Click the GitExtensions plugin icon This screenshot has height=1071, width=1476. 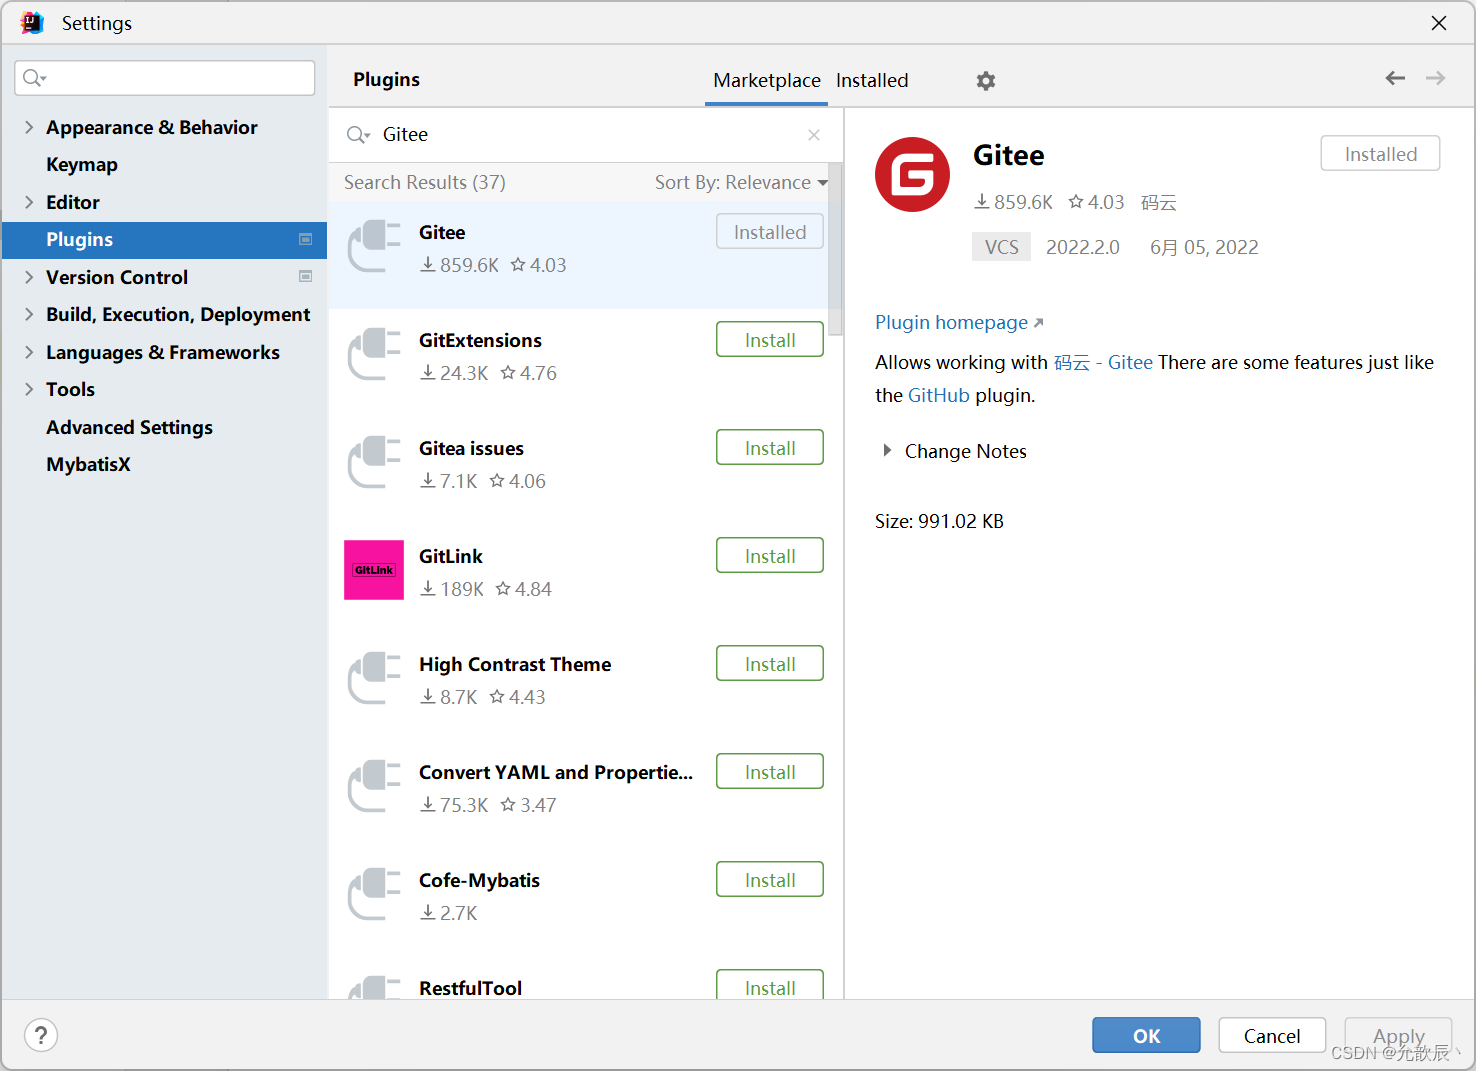(x=373, y=355)
